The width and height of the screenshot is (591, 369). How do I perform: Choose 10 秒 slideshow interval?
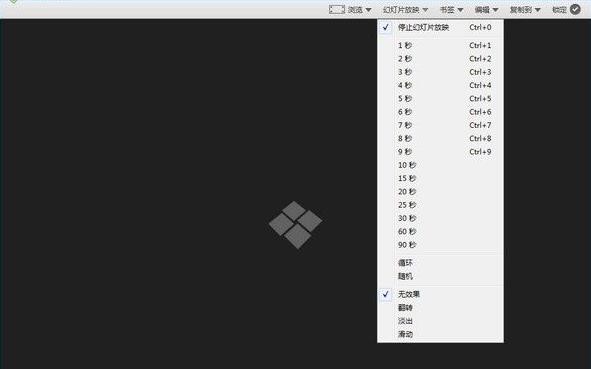click(440, 165)
